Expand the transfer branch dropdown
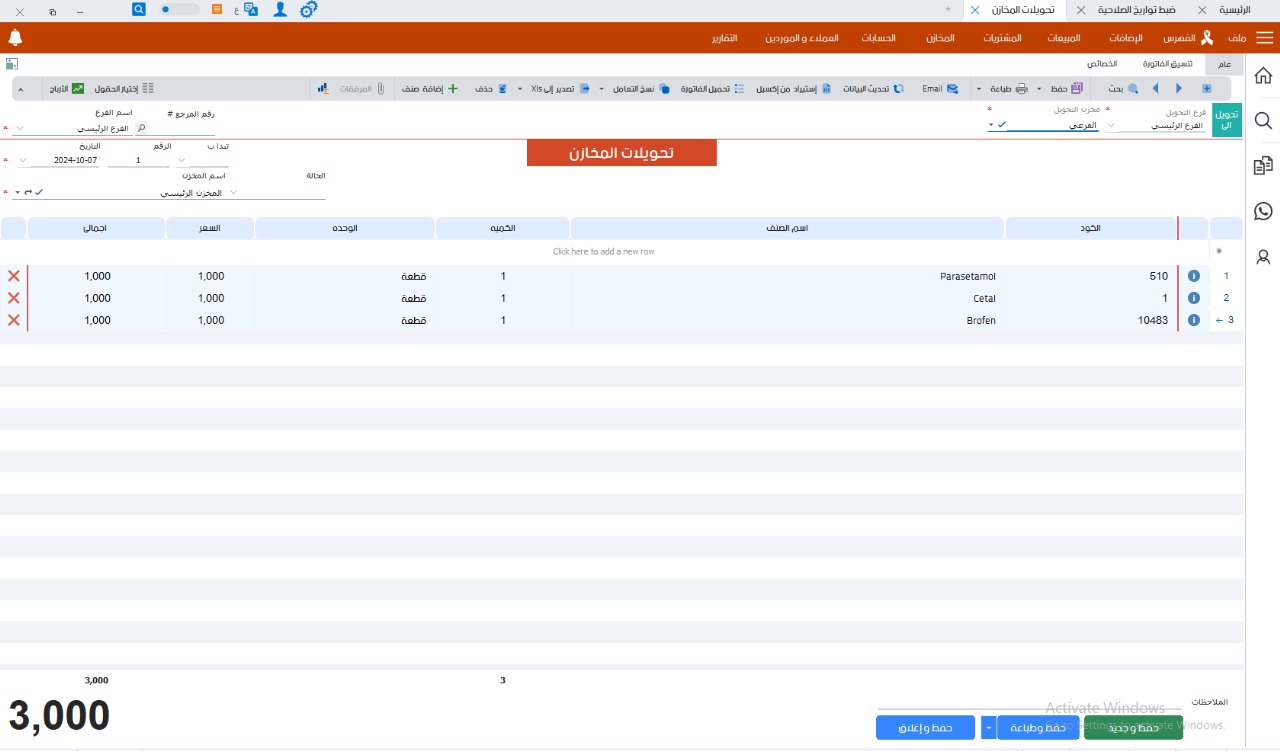Viewport: 1280px width, 751px height. tap(1110, 126)
